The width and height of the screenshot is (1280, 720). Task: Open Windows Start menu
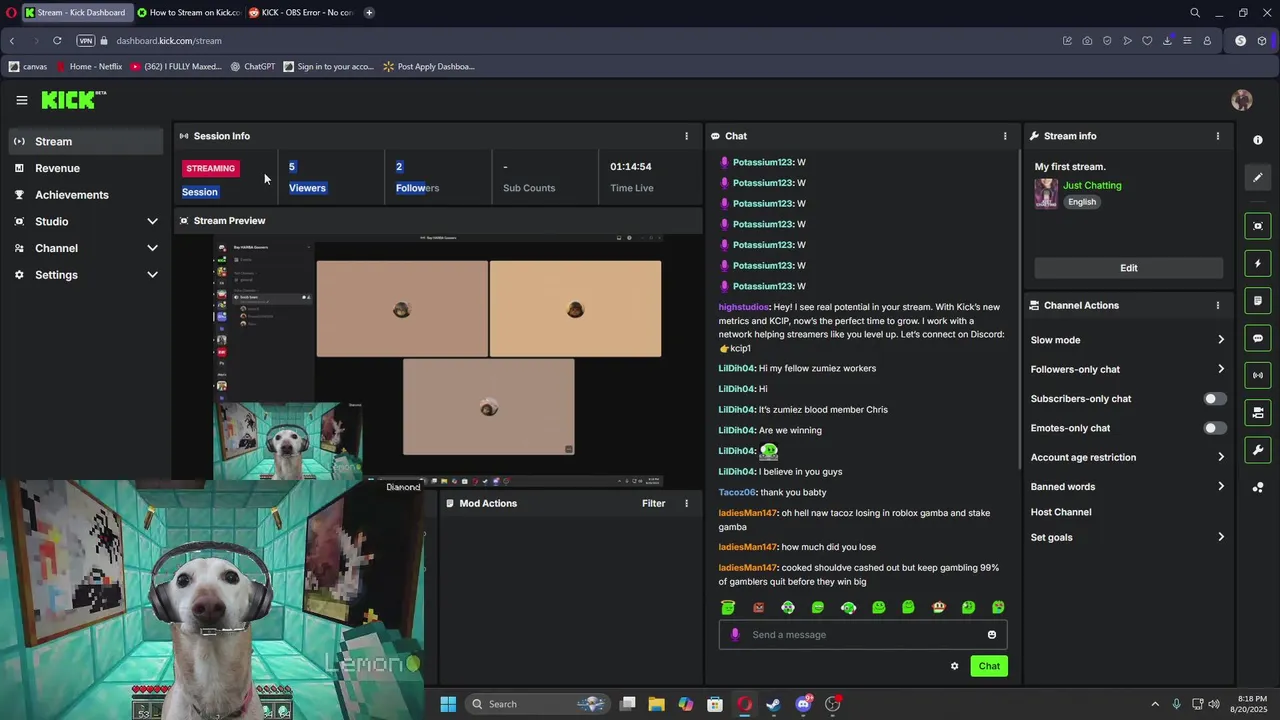(x=448, y=704)
